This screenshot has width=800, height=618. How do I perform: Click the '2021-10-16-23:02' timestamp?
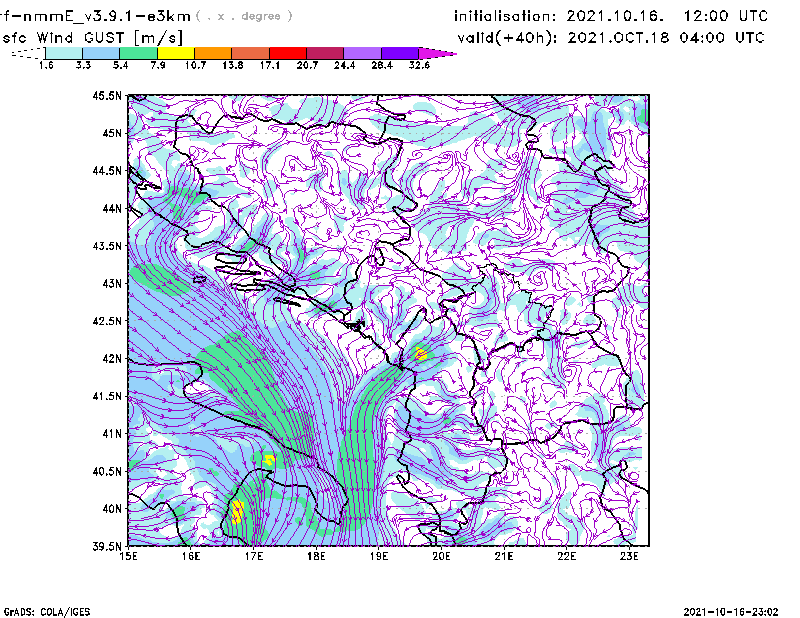point(731,612)
